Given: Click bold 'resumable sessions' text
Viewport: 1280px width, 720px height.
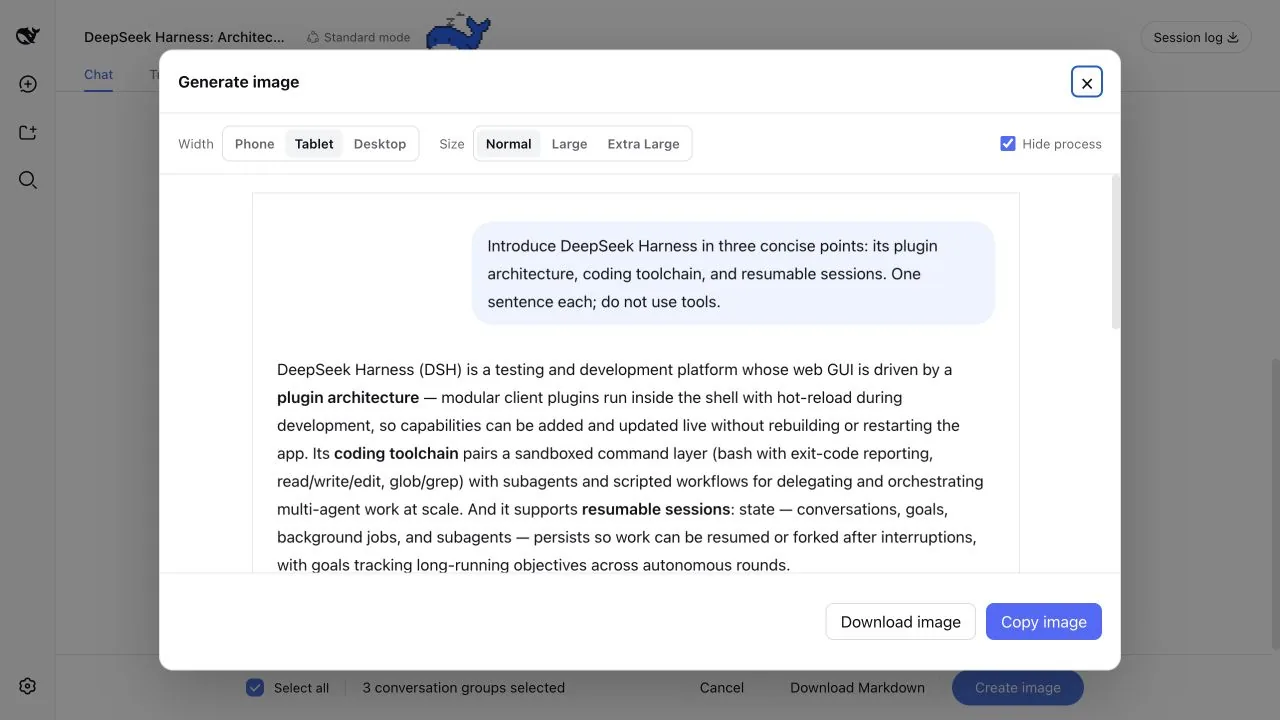Looking at the screenshot, I should (x=656, y=510).
